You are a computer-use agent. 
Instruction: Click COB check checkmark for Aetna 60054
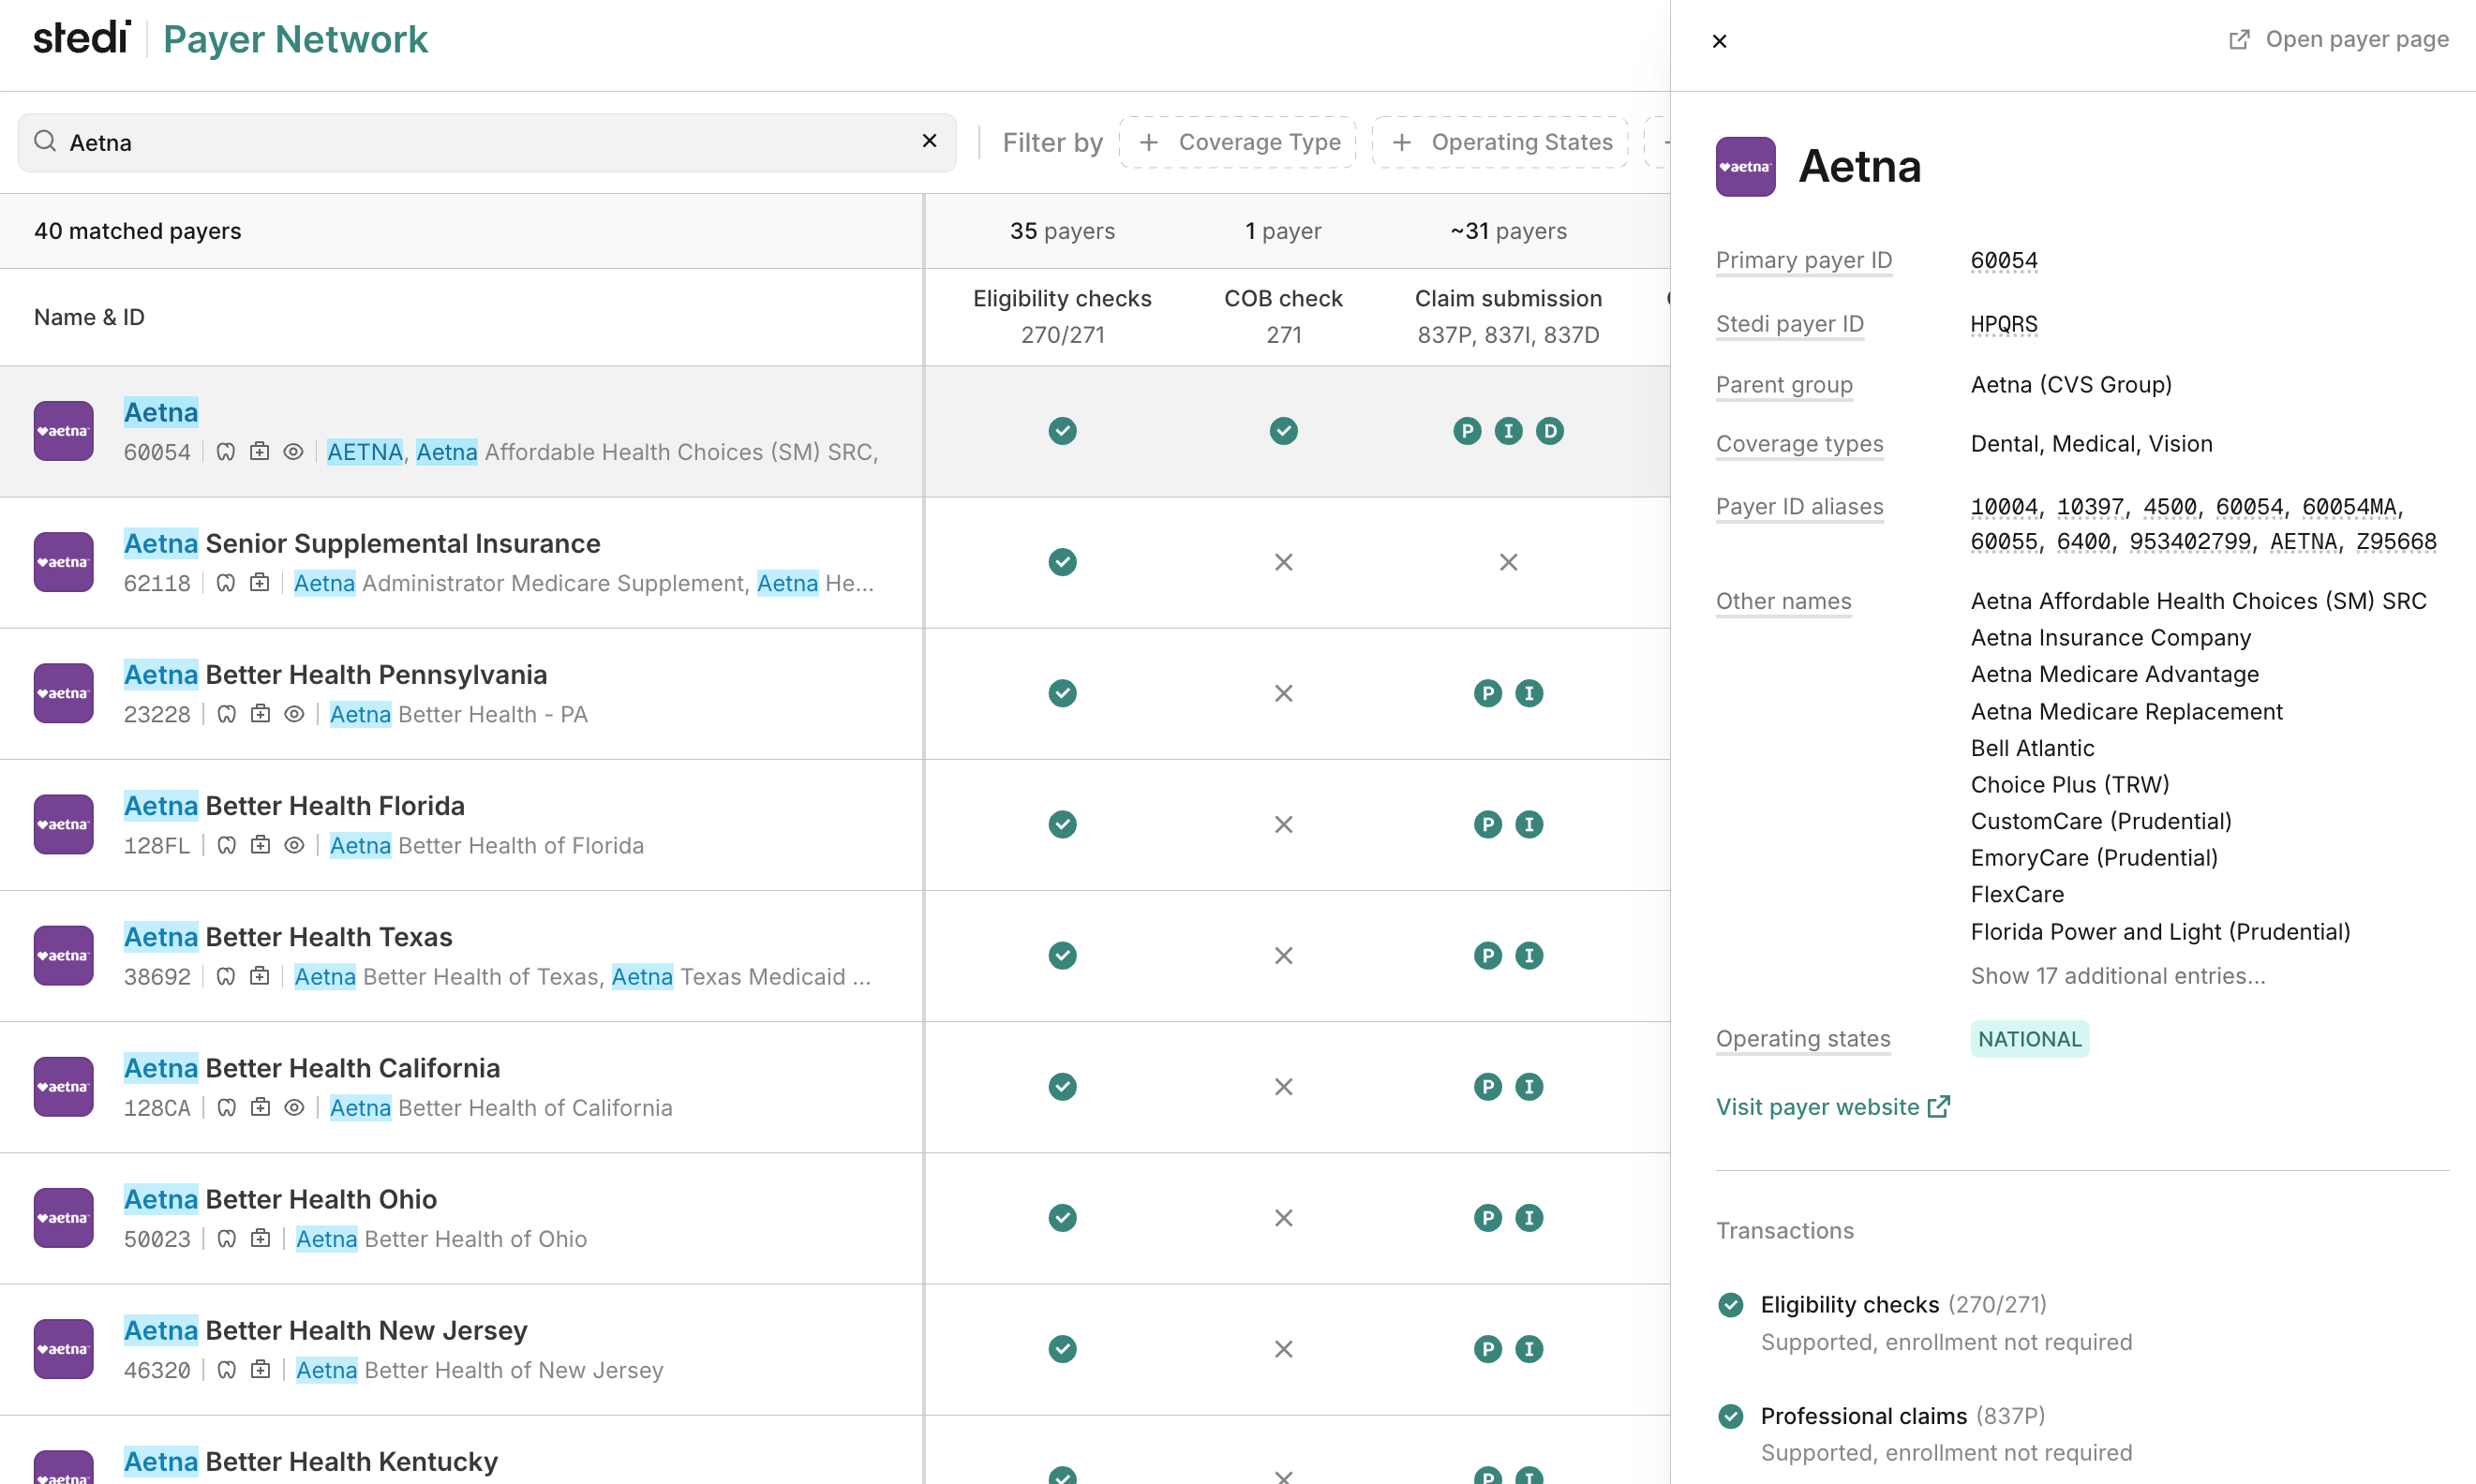pos(1283,431)
